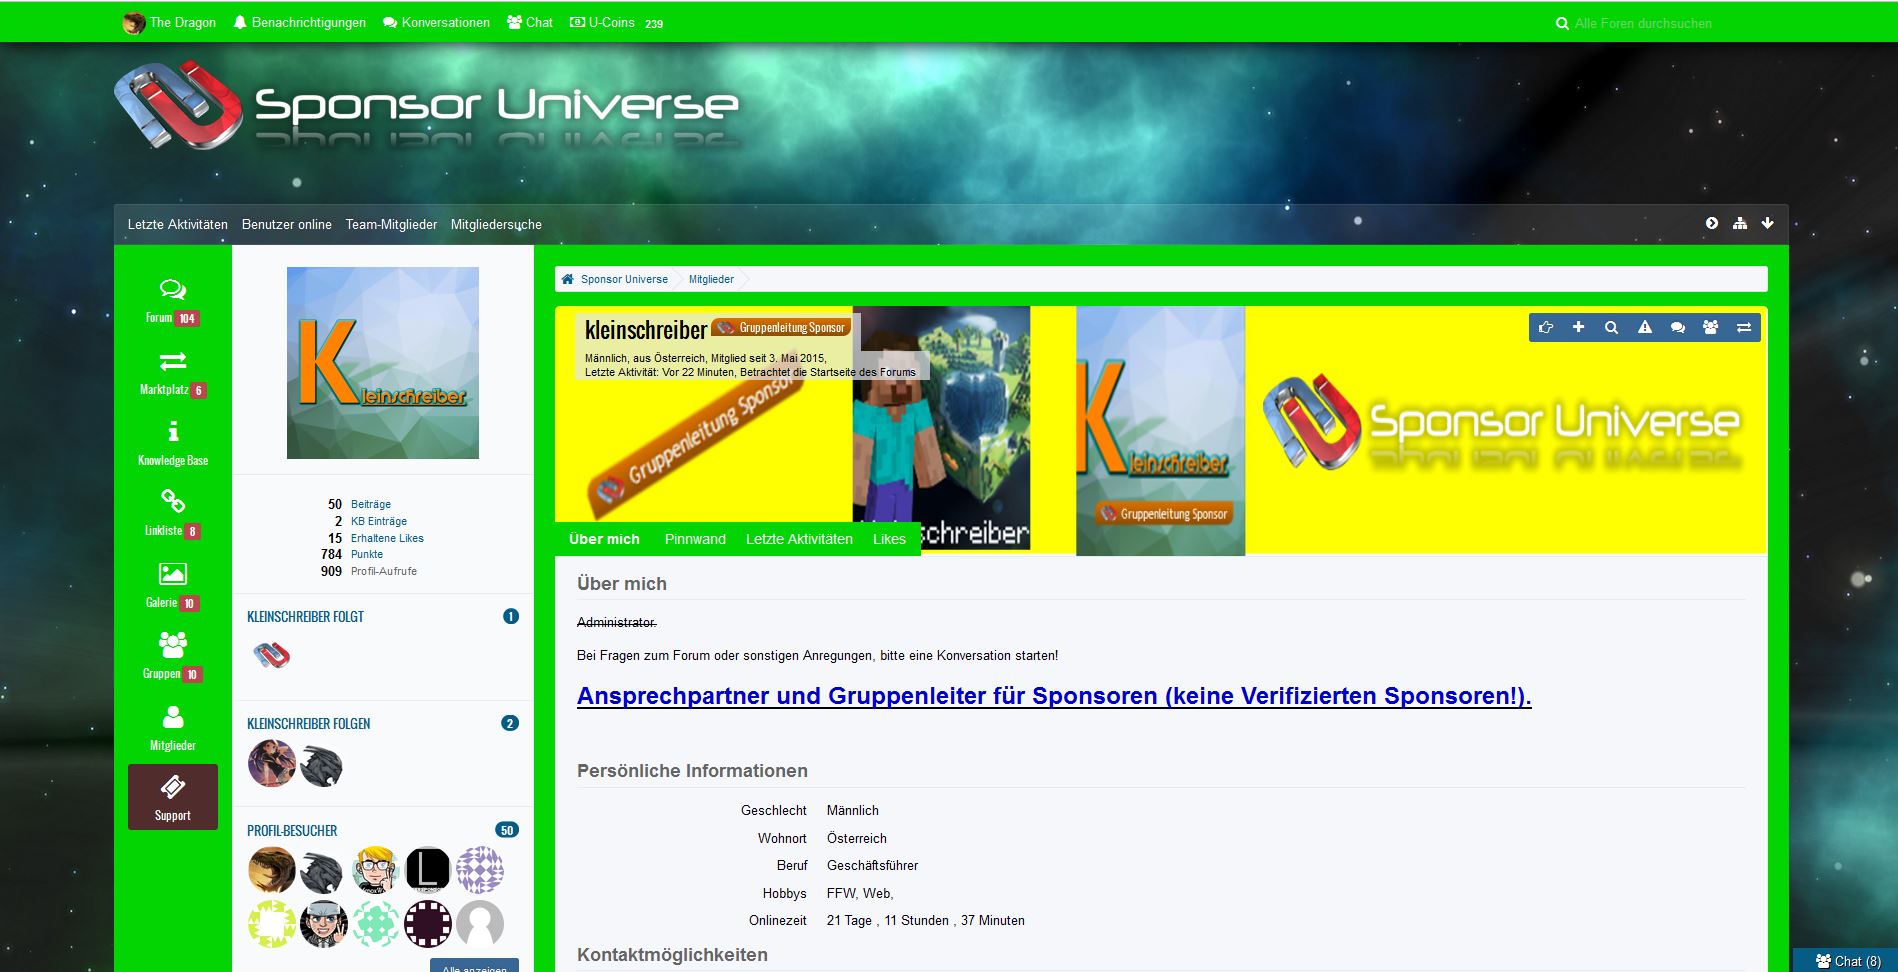Open the Forum section in sidebar

pos(172,300)
